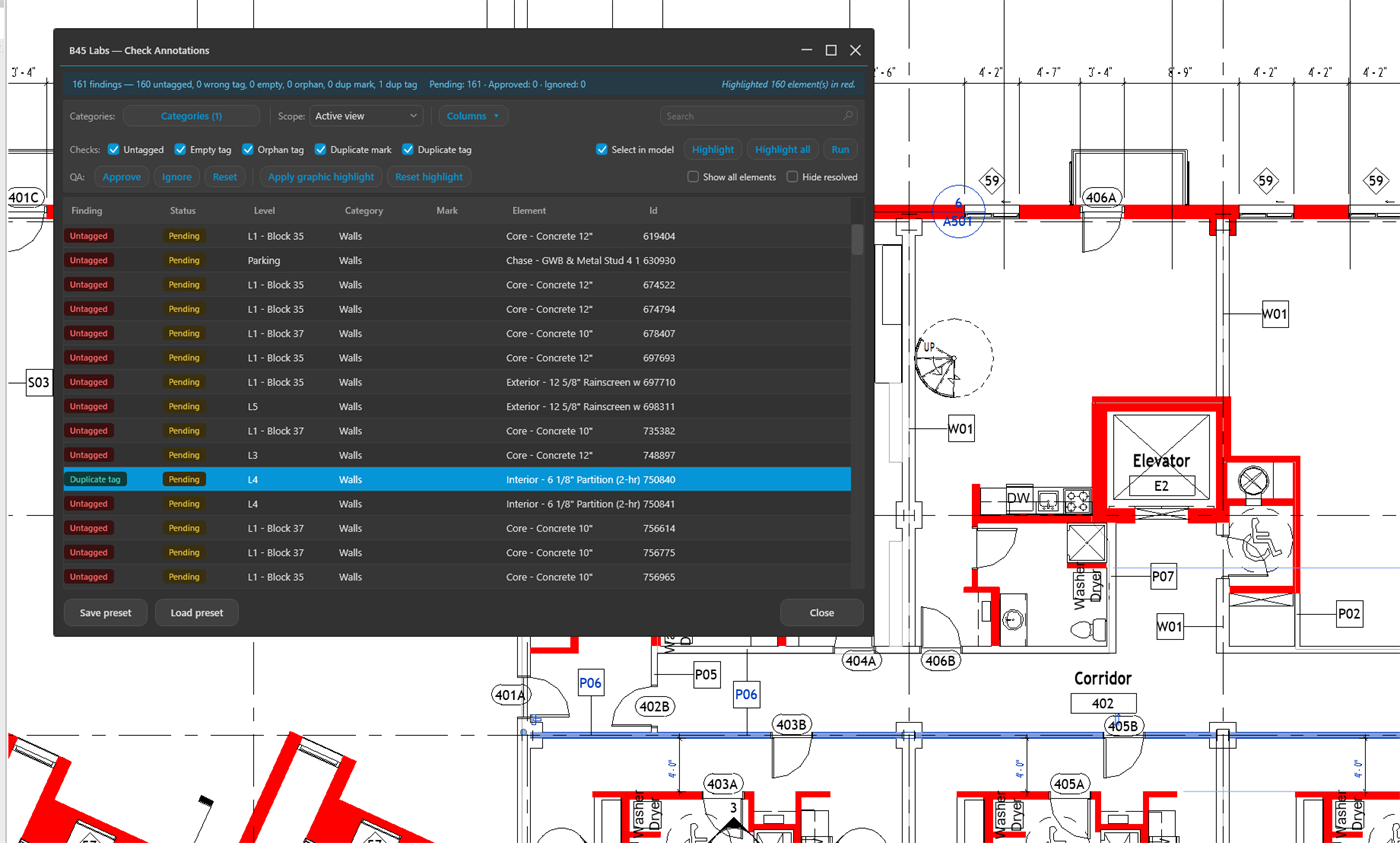Viewport: 1400px width, 843px height.
Task: Sort by the Status column header
Action: (183, 211)
